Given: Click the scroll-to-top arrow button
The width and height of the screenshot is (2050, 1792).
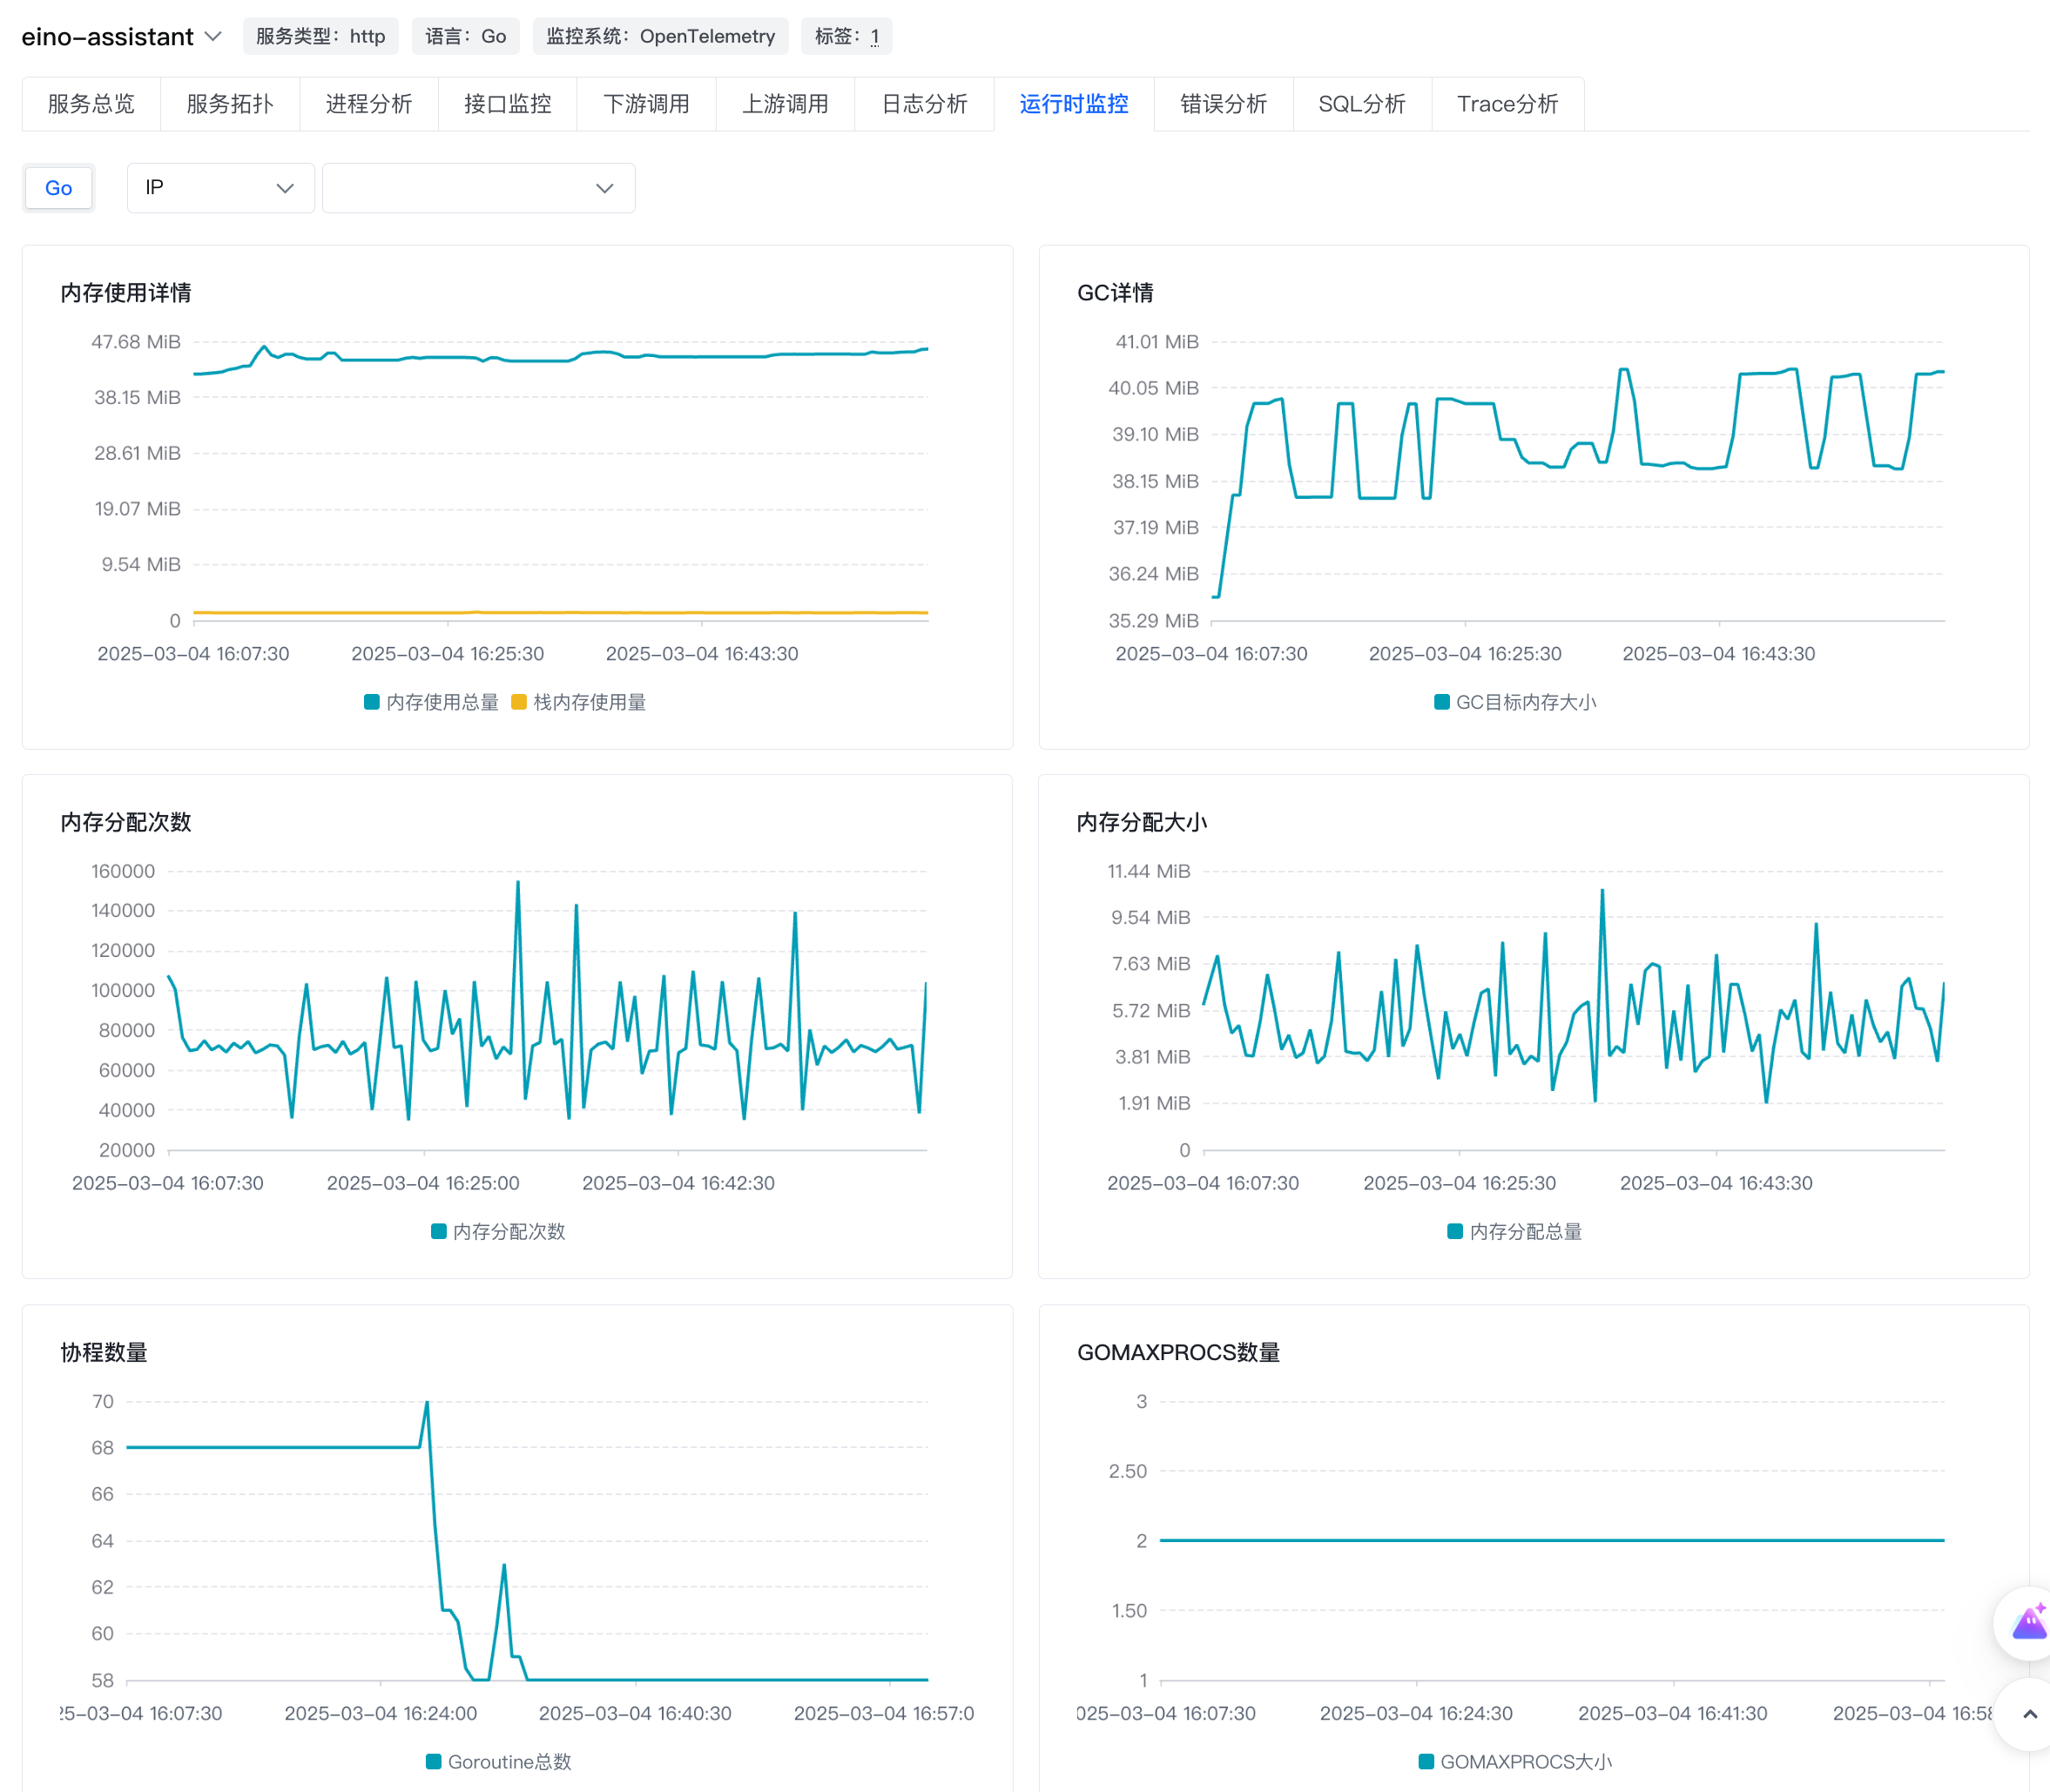Looking at the screenshot, I should click(2029, 1714).
